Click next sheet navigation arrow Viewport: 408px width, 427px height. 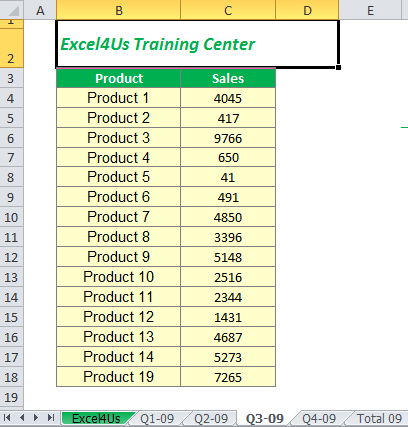36,418
